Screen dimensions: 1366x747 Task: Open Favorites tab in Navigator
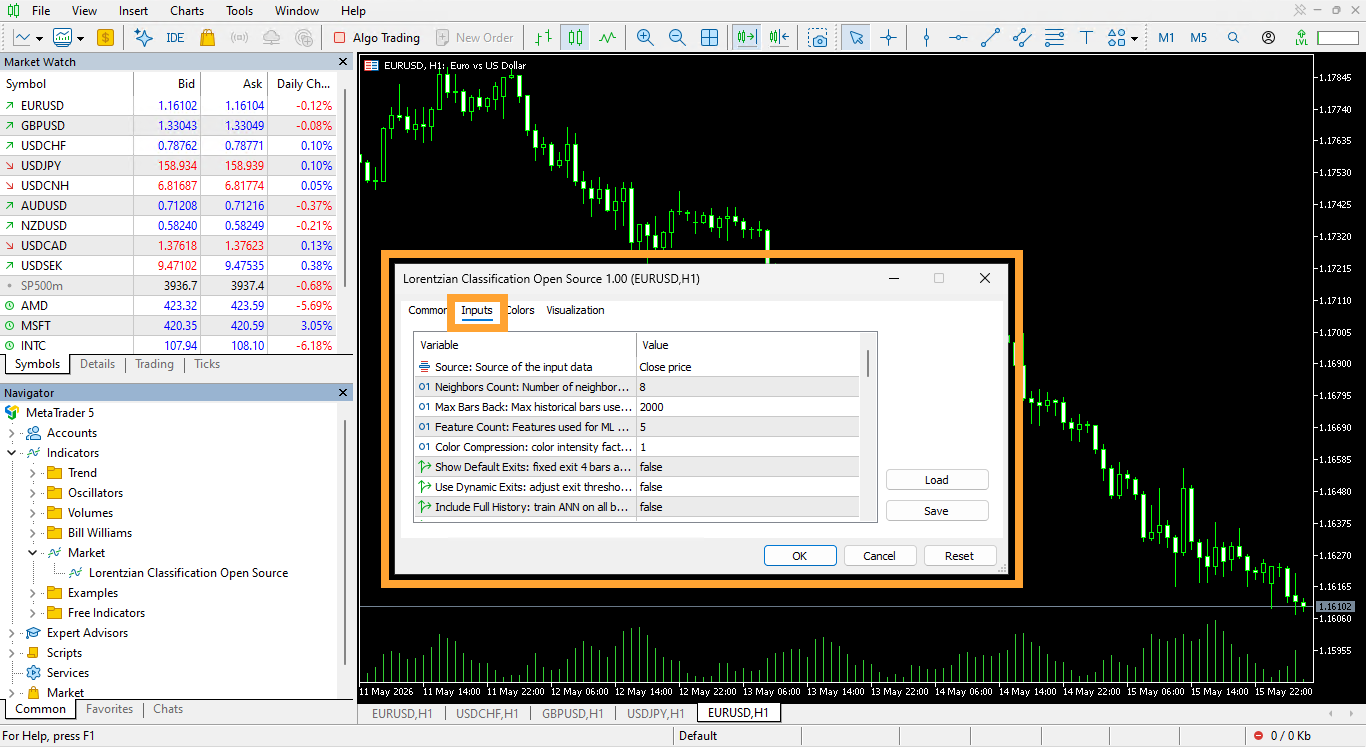pyautogui.click(x=110, y=709)
